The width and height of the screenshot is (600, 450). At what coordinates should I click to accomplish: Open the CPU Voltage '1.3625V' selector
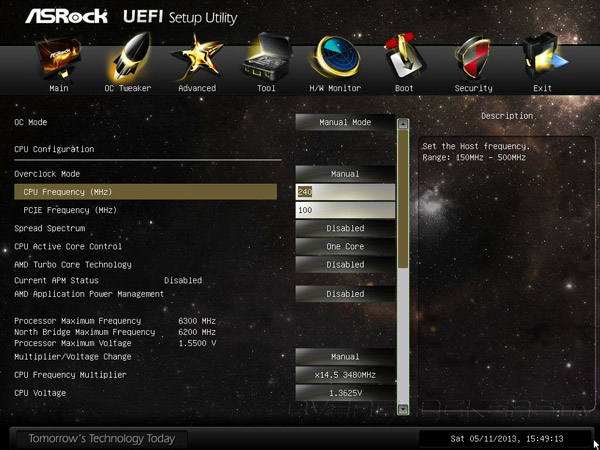coord(345,393)
